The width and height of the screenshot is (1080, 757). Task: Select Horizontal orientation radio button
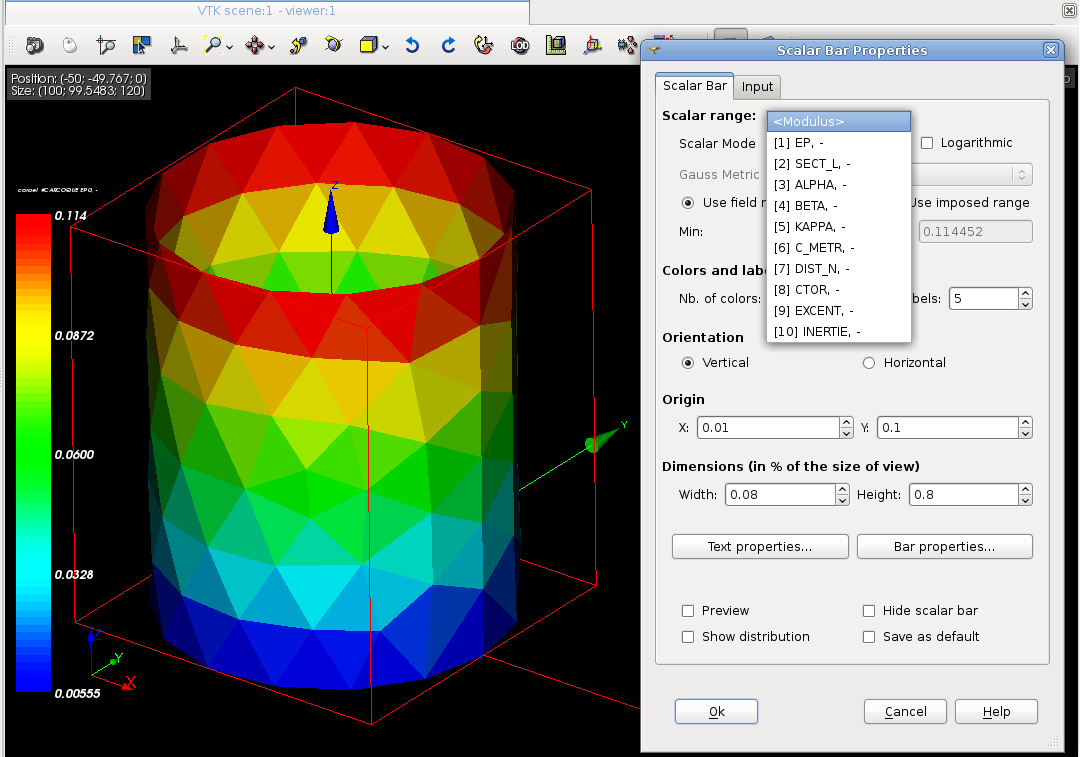coord(869,363)
